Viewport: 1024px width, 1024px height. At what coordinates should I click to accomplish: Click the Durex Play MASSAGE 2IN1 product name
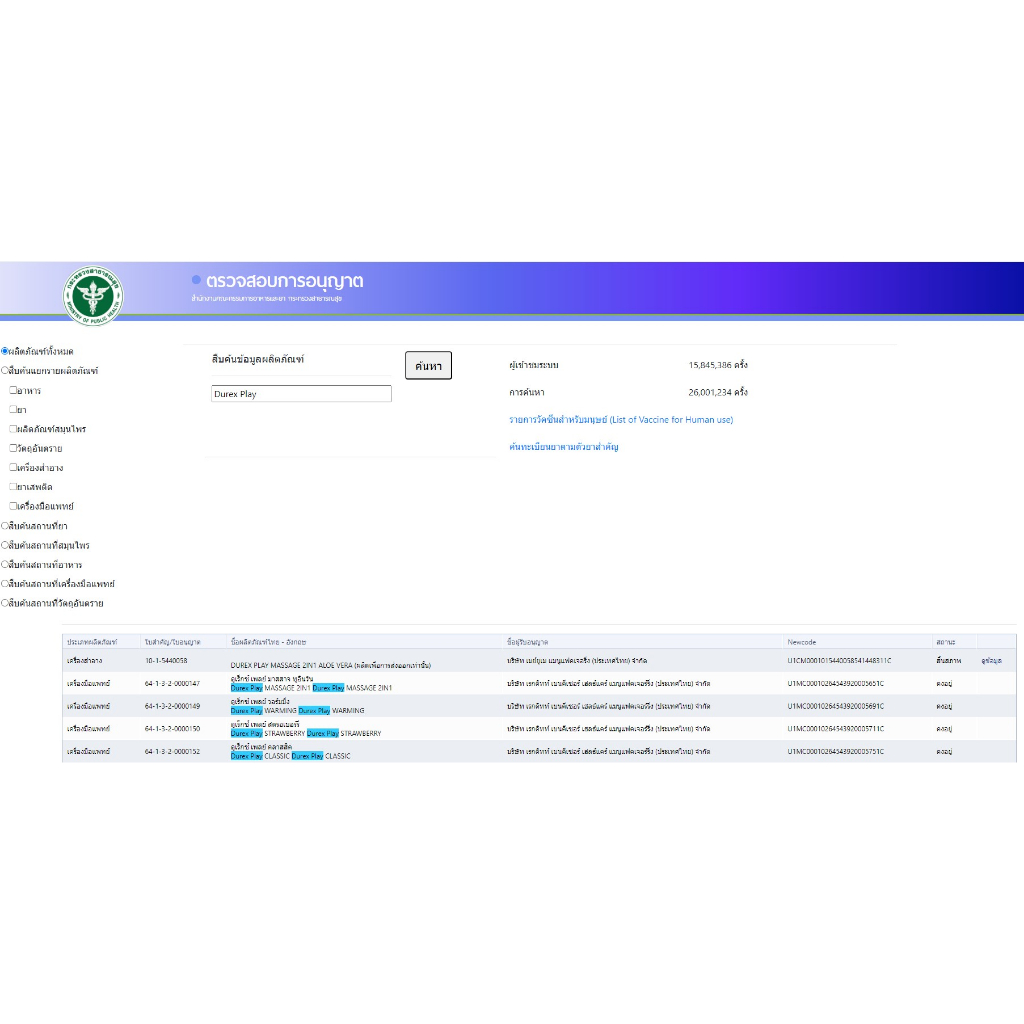[x=312, y=688]
